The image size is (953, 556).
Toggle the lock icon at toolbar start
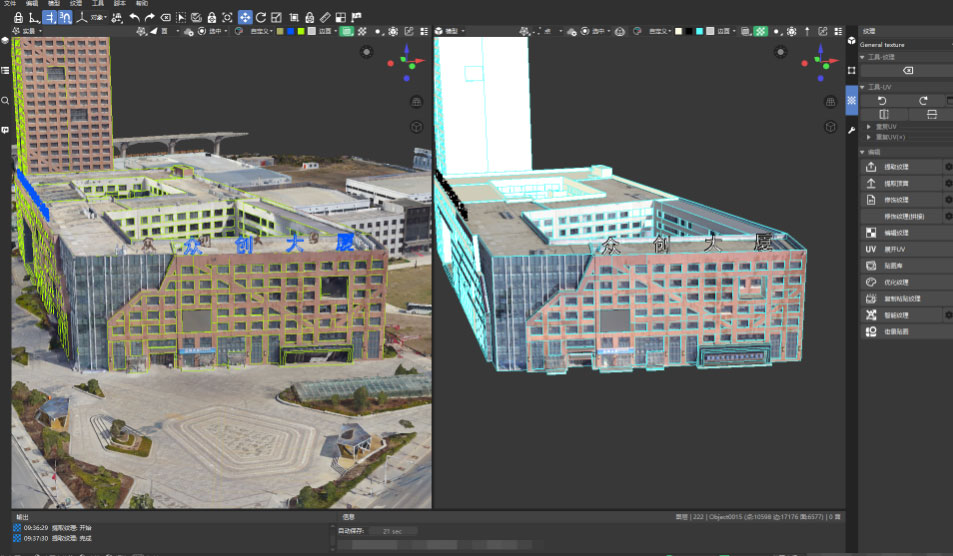(x=18, y=17)
